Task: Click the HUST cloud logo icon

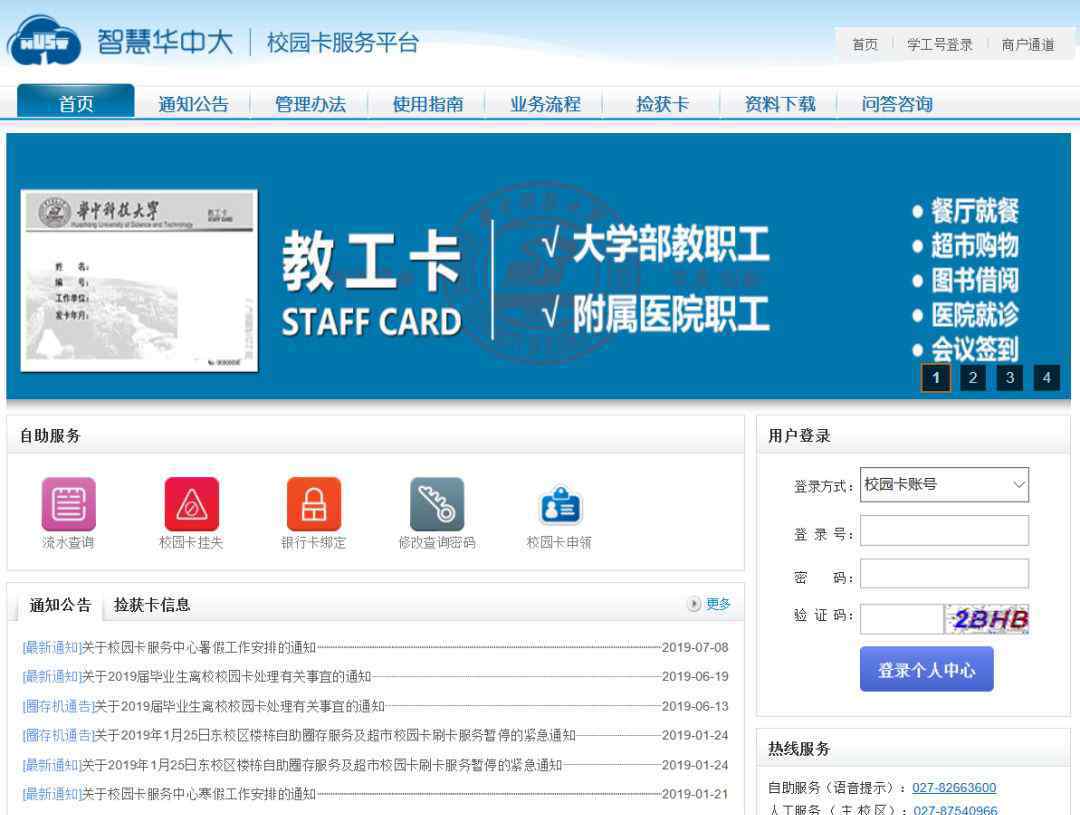Action: [43, 41]
